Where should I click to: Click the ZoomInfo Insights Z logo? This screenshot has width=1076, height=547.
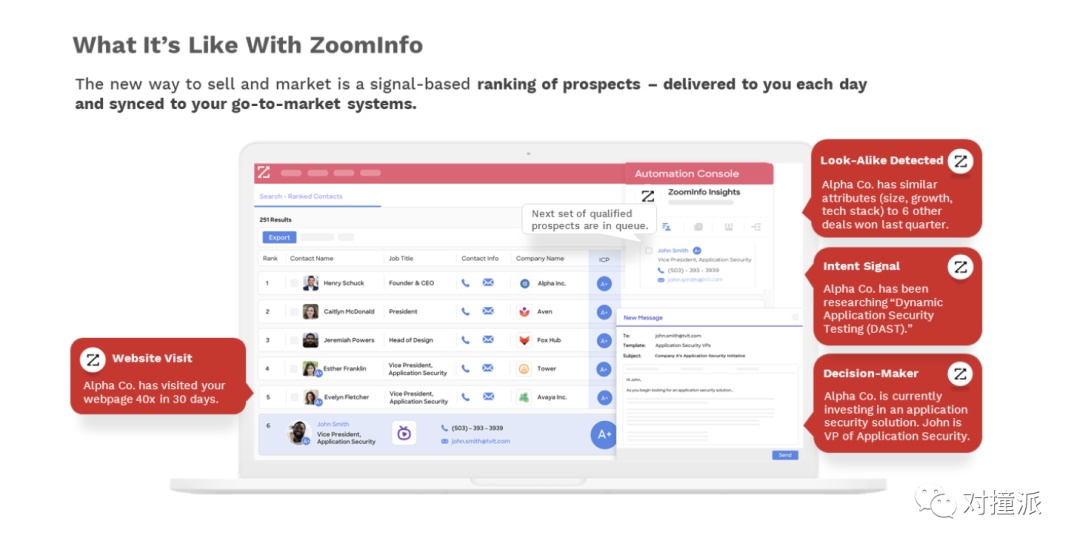pyautogui.click(x=648, y=196)
